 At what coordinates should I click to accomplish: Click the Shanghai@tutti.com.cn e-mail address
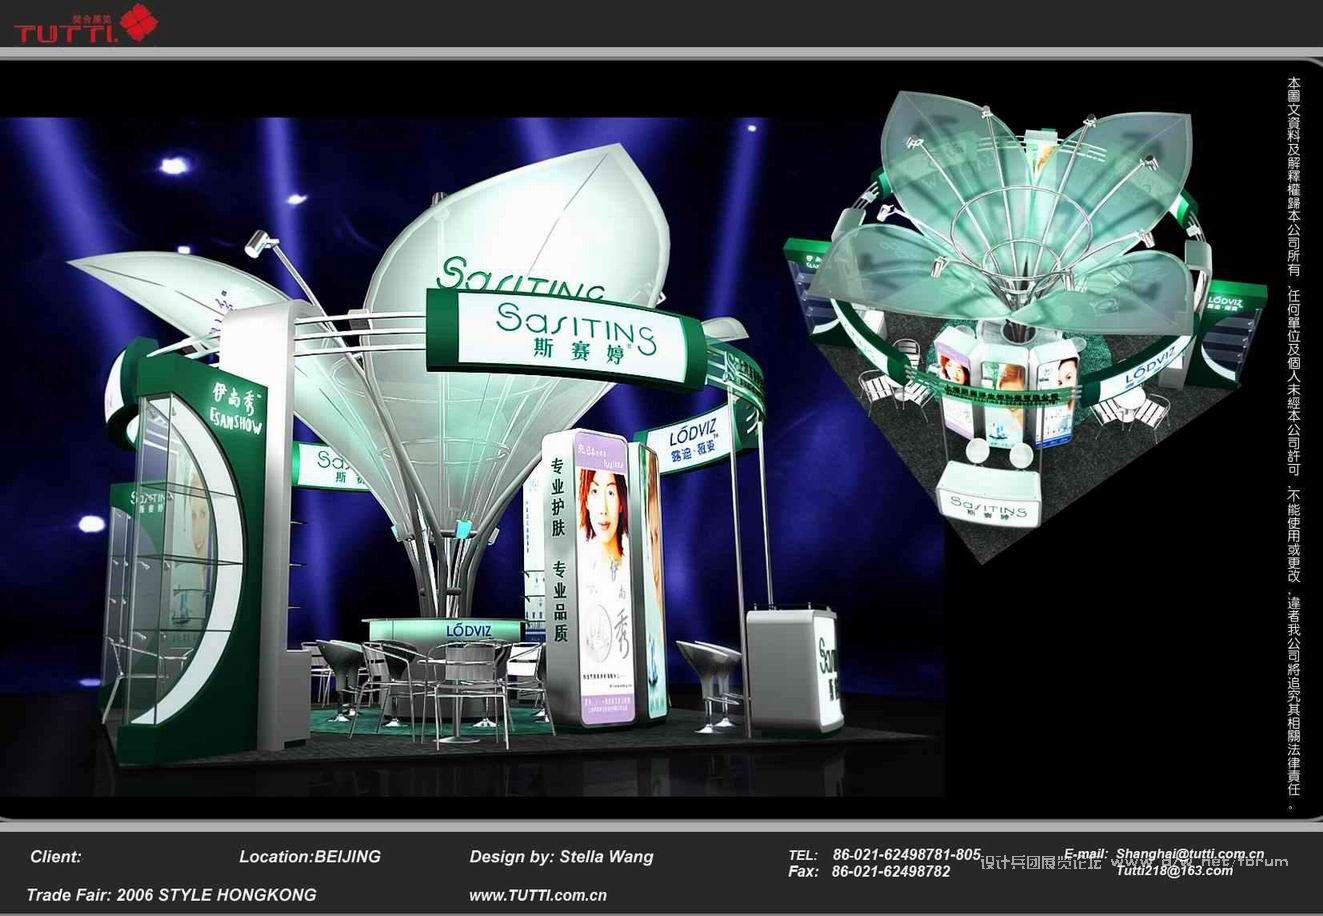1190,854
